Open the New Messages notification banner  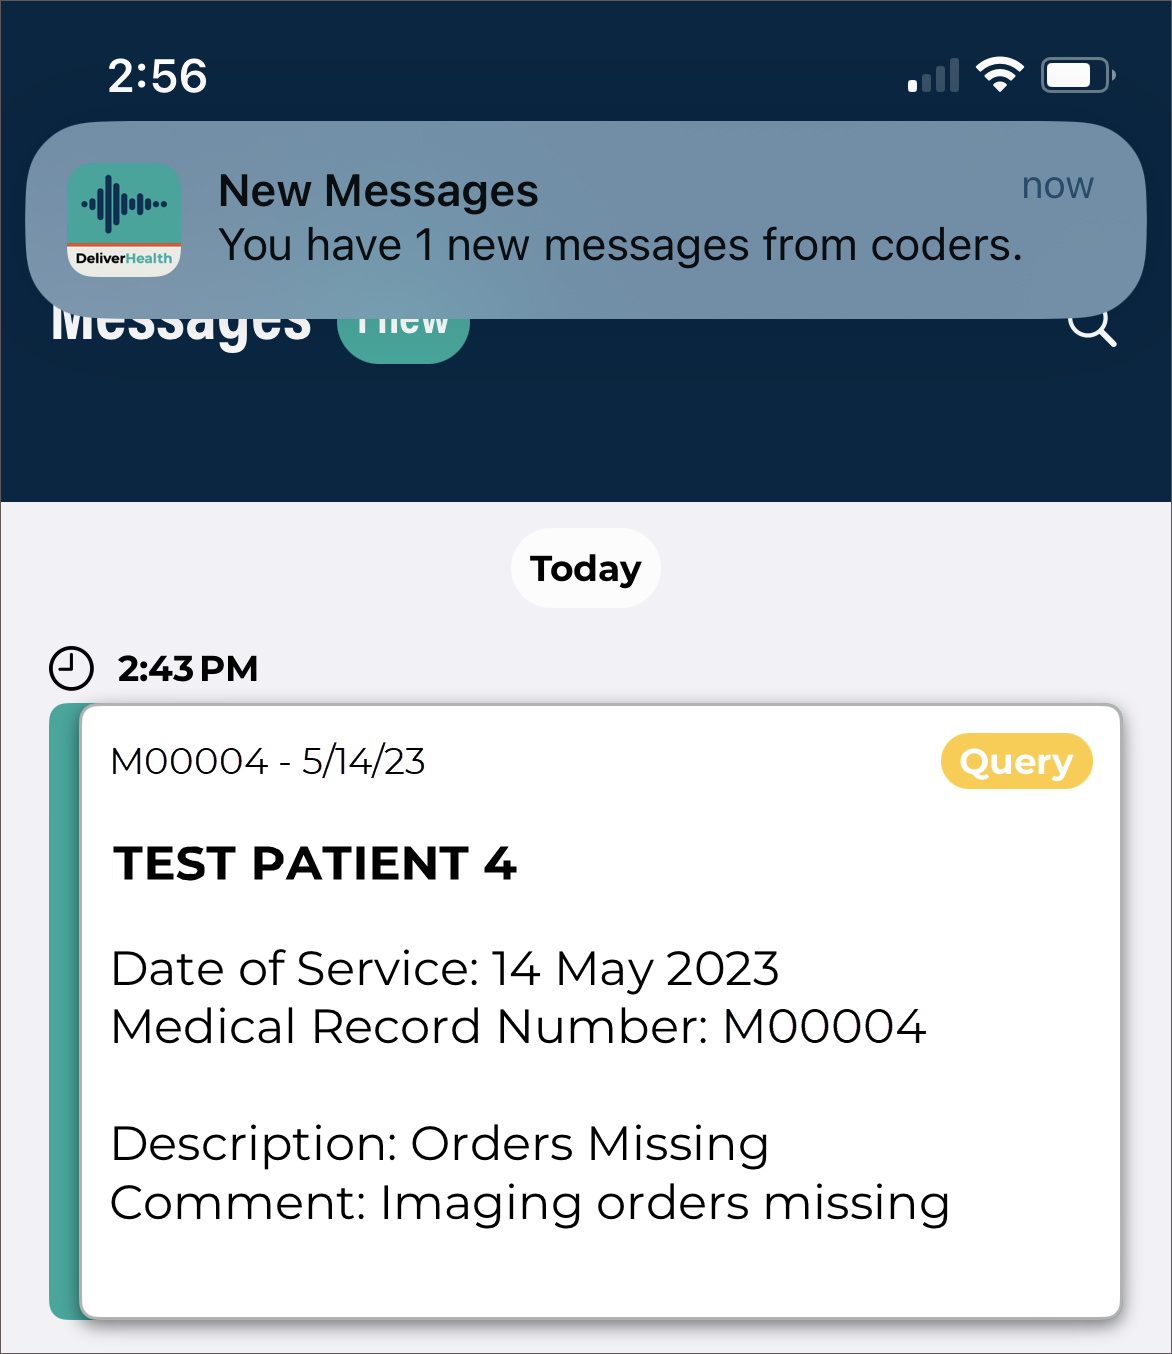point(620,219)
